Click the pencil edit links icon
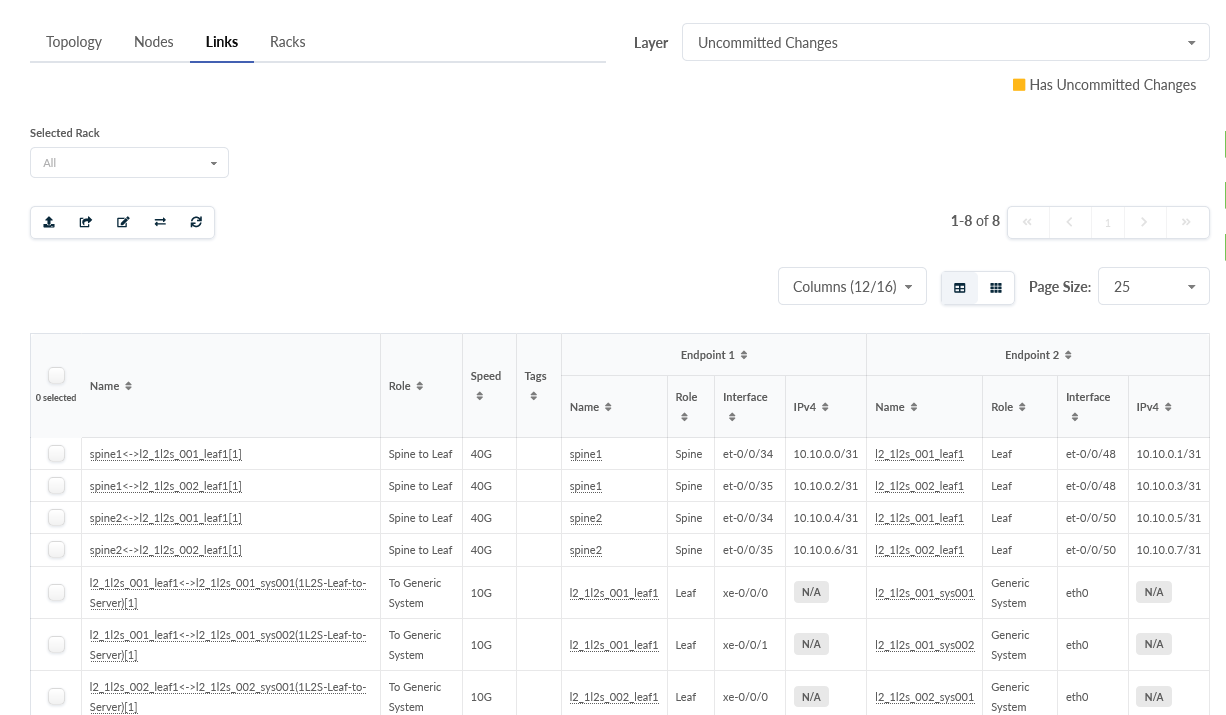The width and height of the screenshot is (1226, 715). coord(123,222)
